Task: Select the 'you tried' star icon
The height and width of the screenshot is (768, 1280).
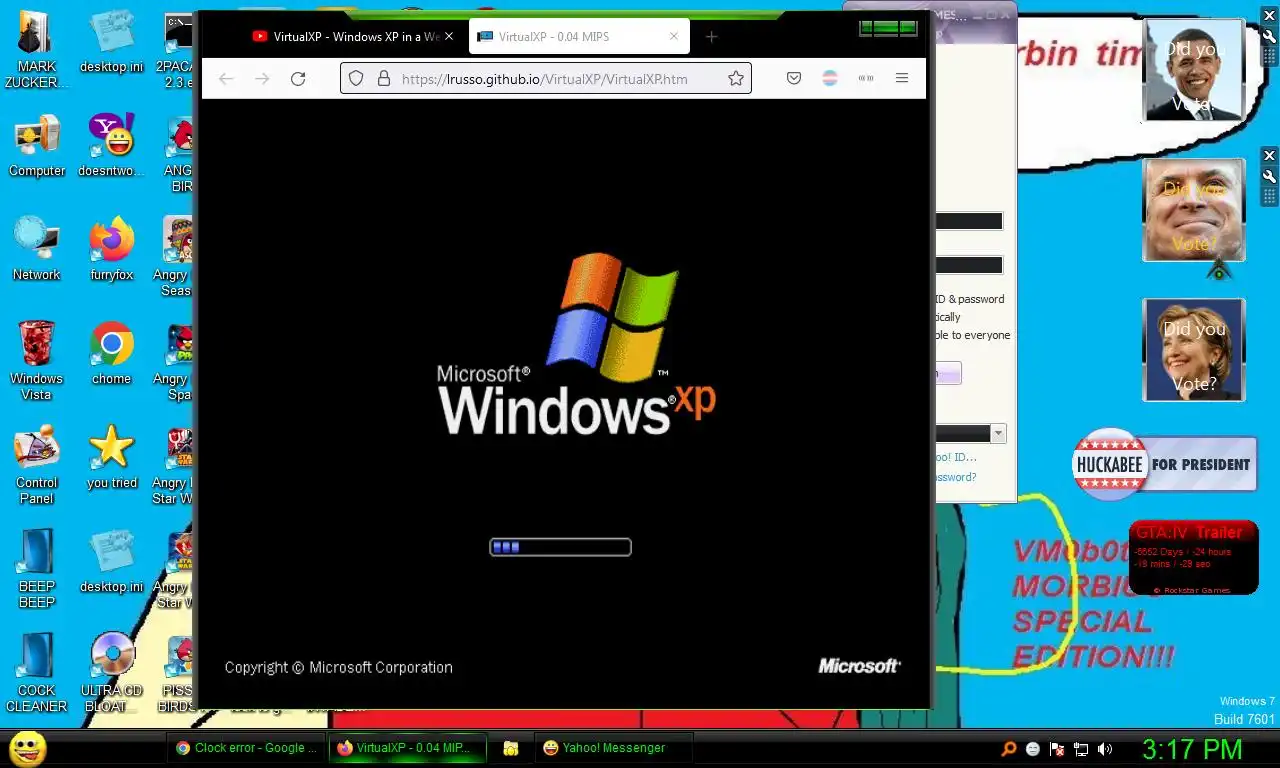Action: point(111,457)
